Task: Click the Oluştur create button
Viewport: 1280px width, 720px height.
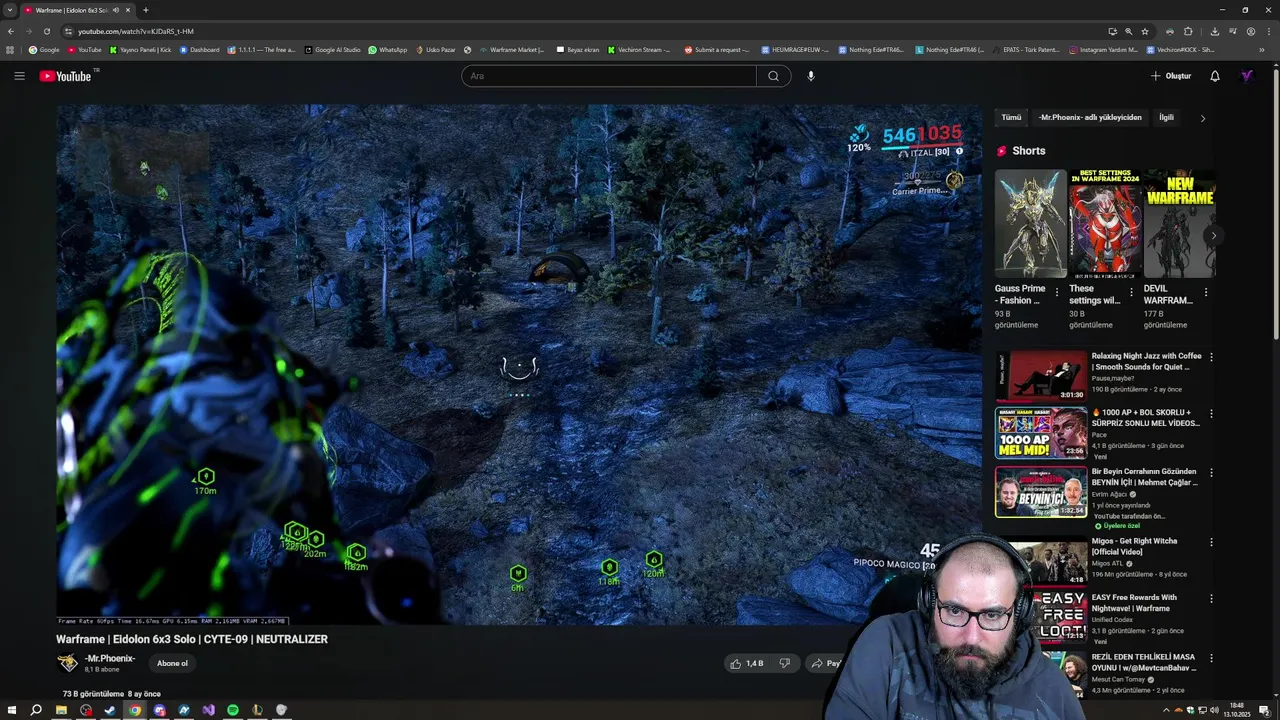Action: [1171, 76]
